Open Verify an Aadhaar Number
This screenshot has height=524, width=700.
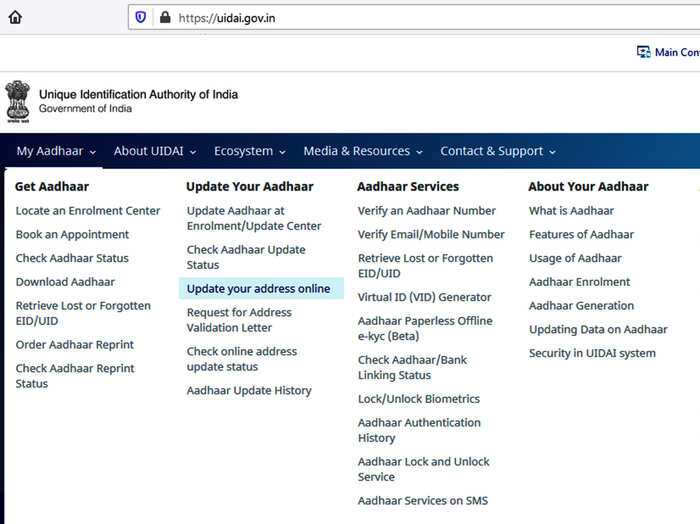coord(427,211)
